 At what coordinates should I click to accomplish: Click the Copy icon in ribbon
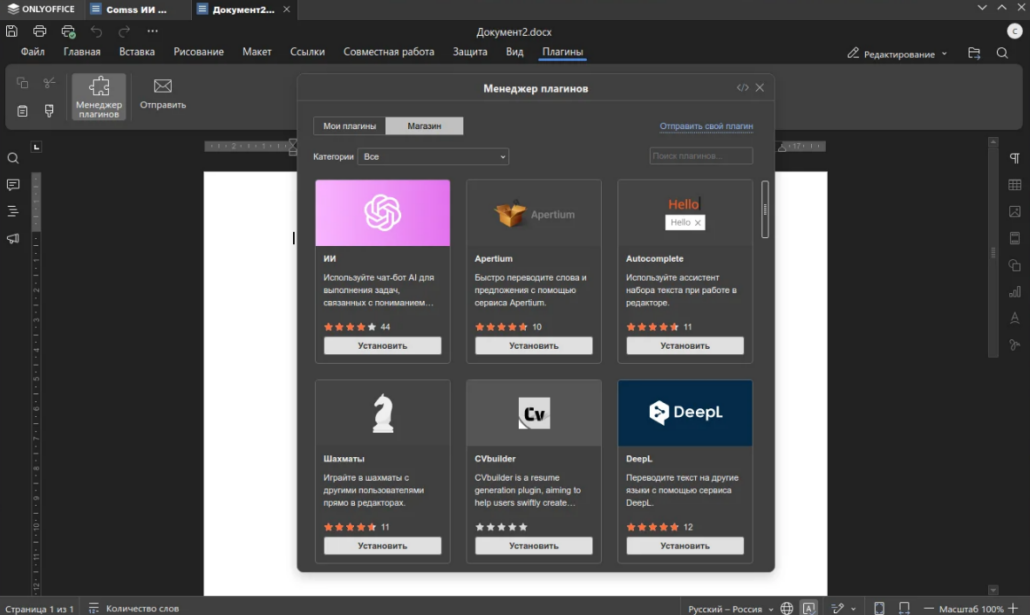(22, 83)
